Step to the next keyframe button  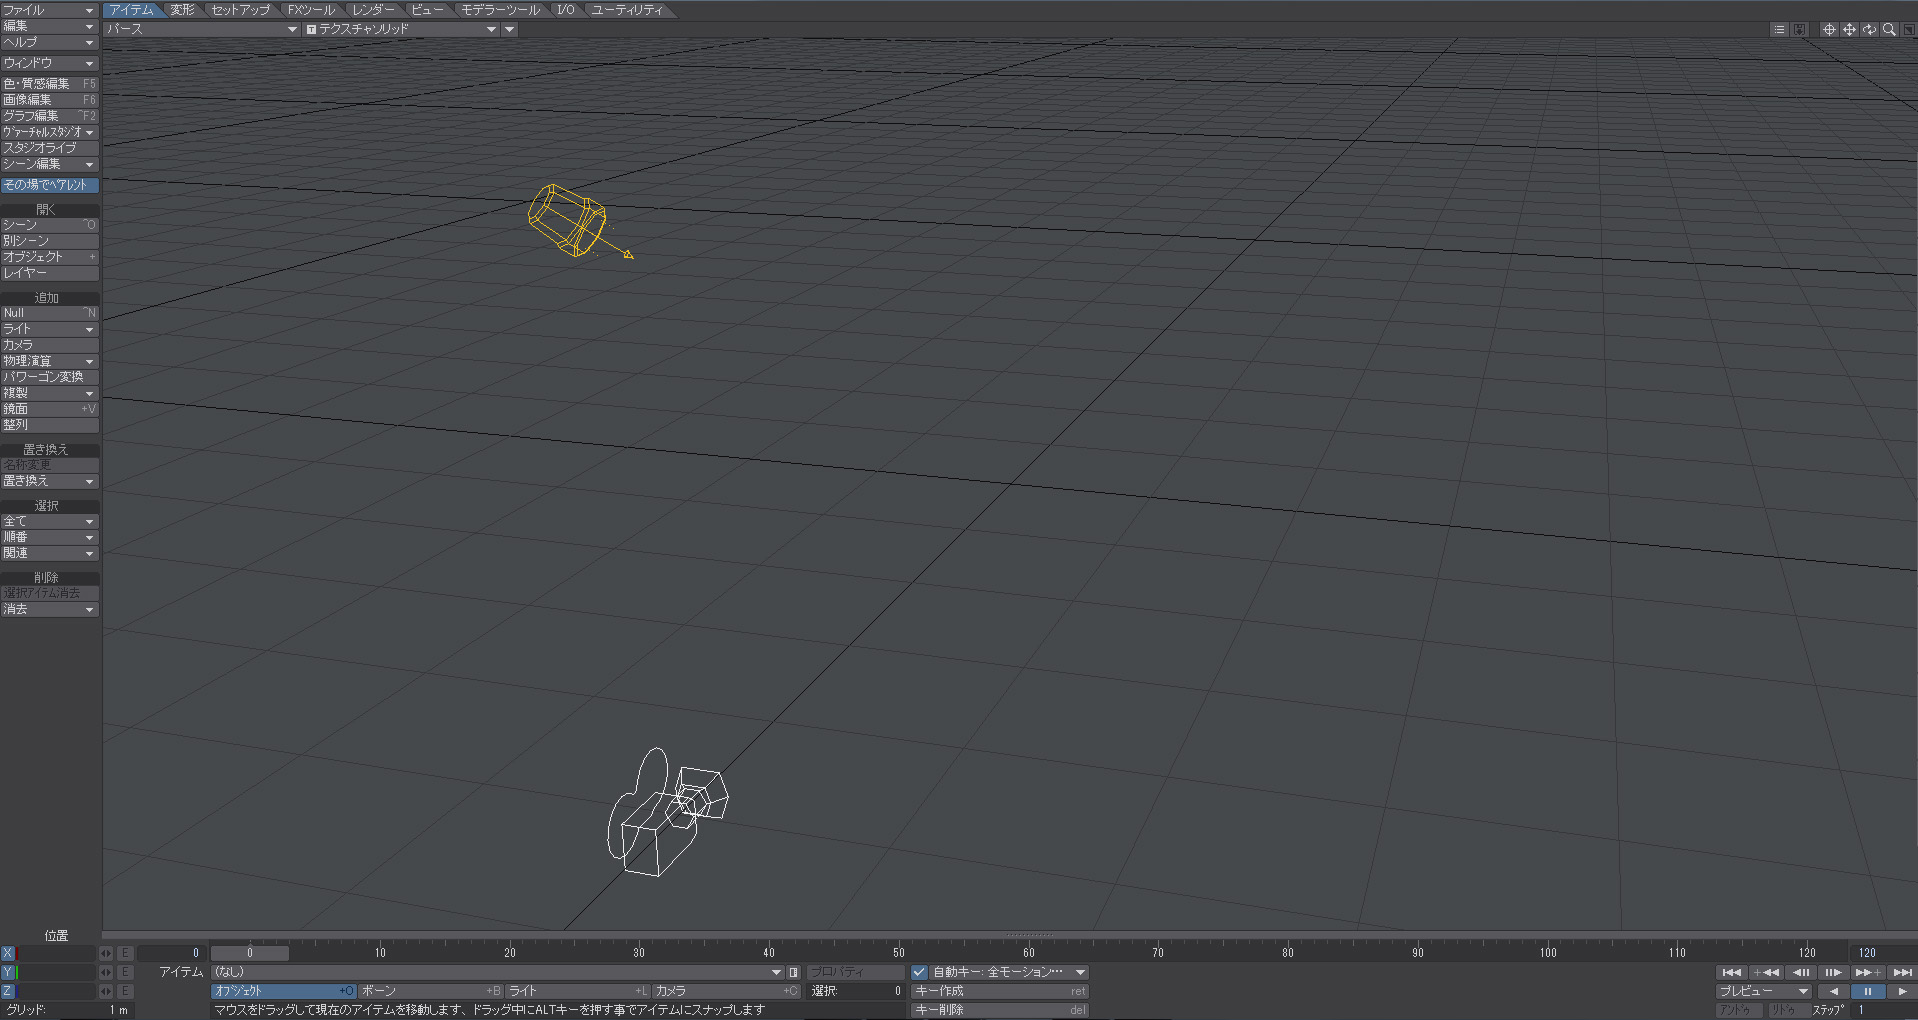tap(1868, 972)
